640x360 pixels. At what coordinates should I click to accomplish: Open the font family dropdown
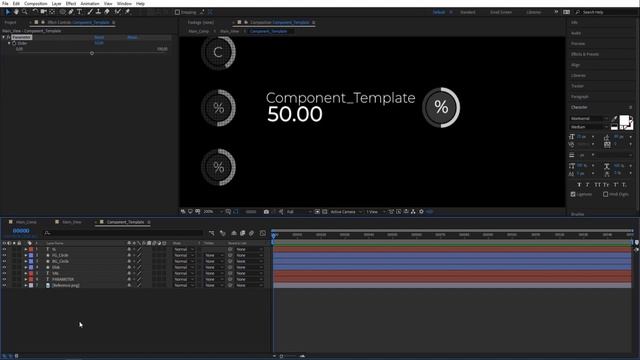[589, 119]
